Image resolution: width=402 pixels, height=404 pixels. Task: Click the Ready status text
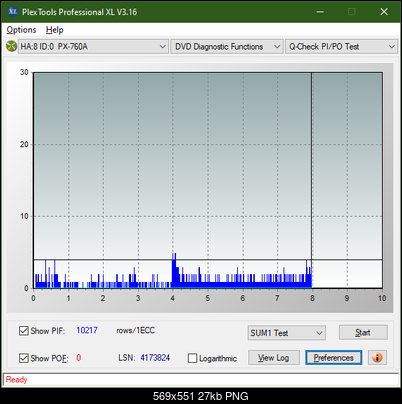(x=16, y=379)
